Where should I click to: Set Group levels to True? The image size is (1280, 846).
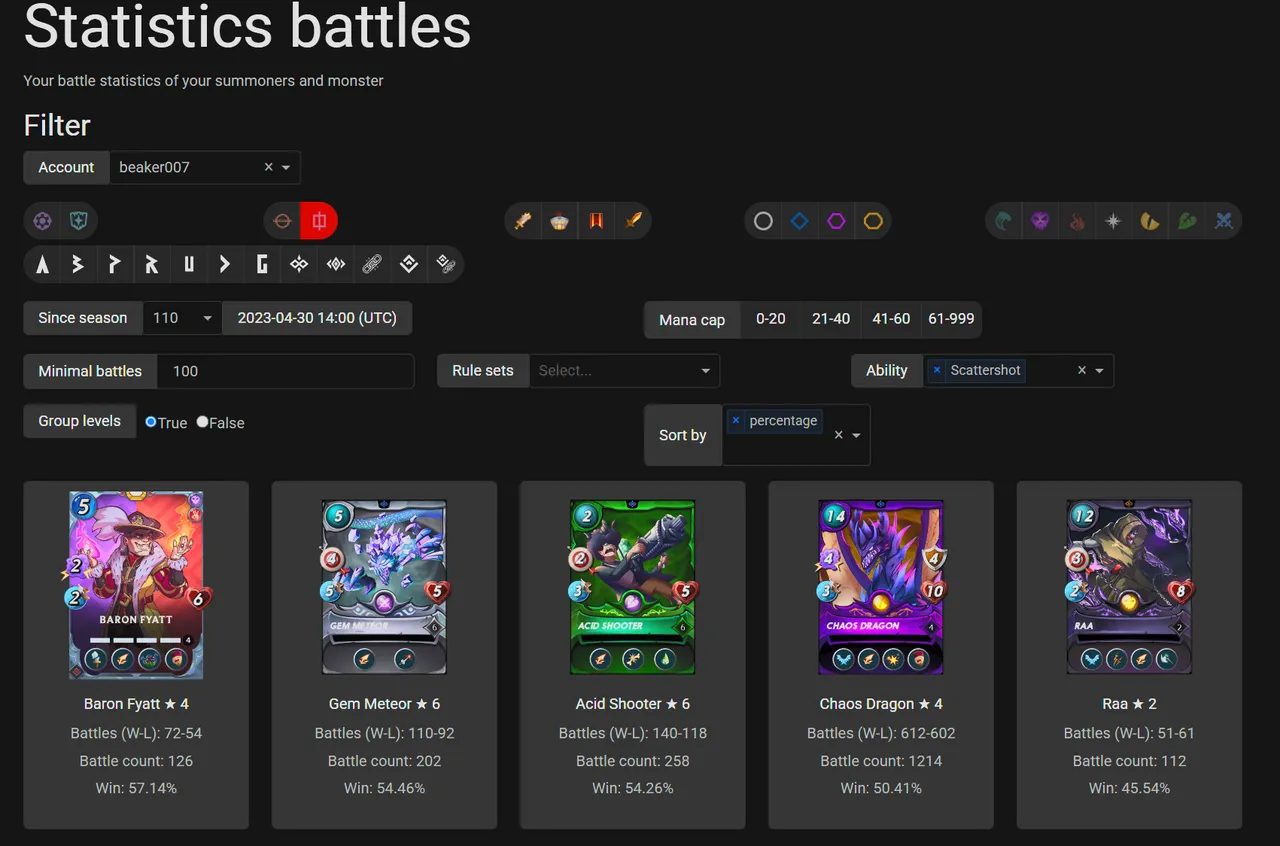[151, 422]
